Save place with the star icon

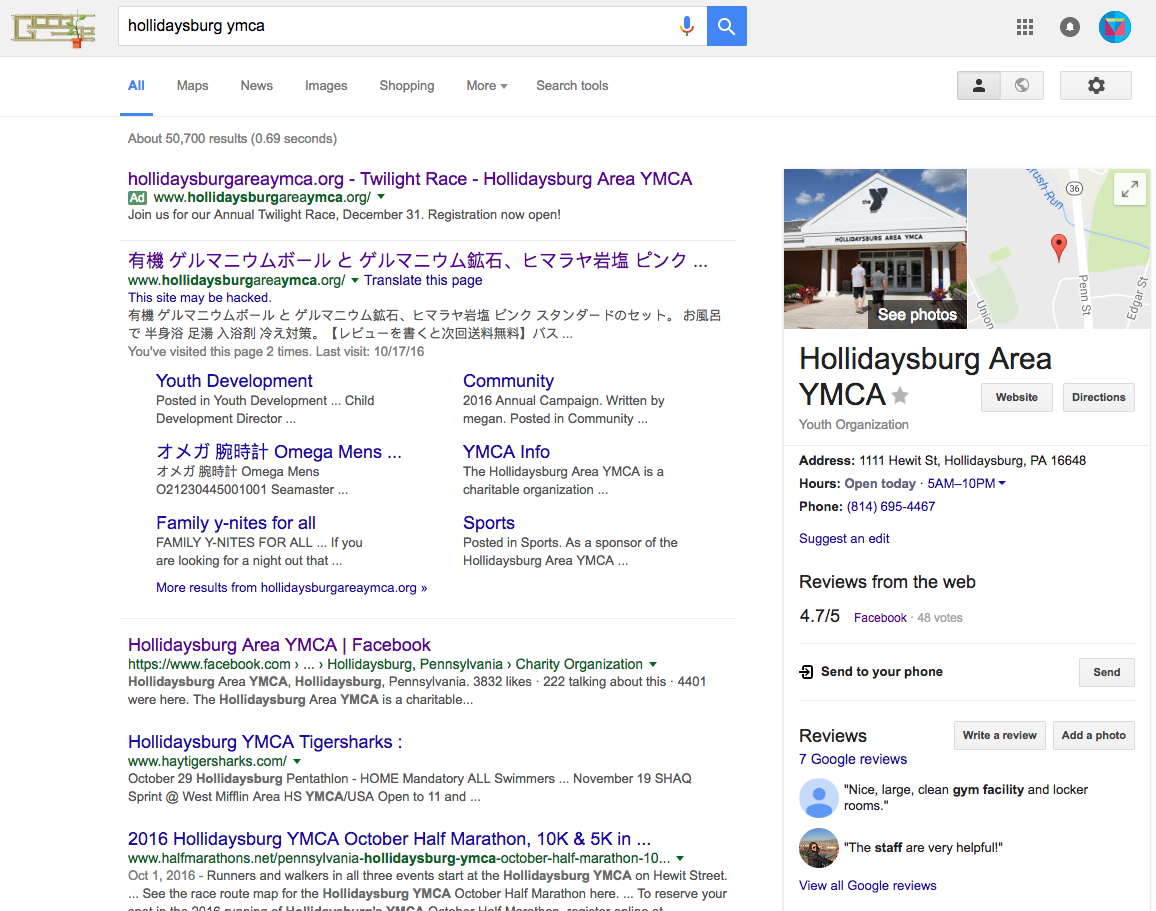click(900, 395)
